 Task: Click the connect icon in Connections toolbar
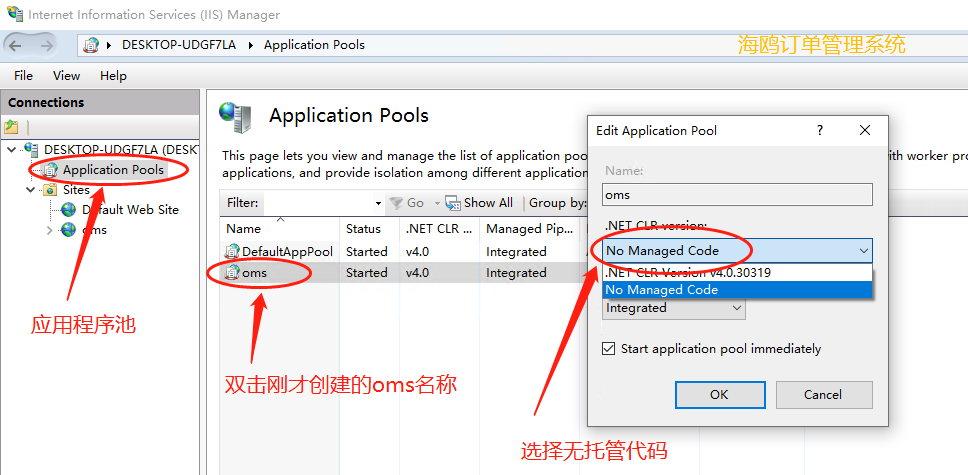(11, 127)
